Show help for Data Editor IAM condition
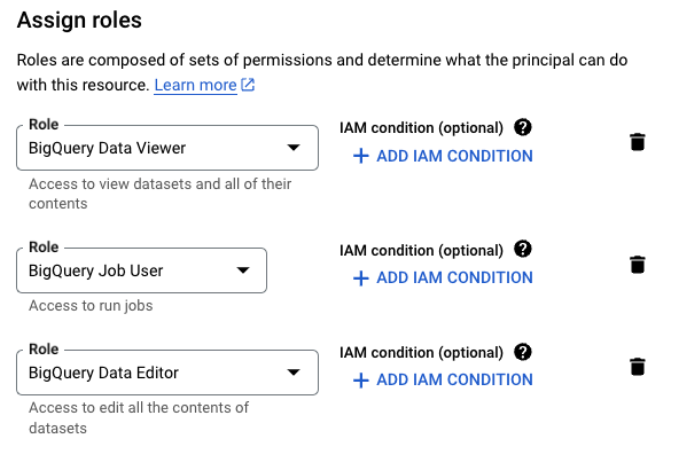 click(522, 352)
